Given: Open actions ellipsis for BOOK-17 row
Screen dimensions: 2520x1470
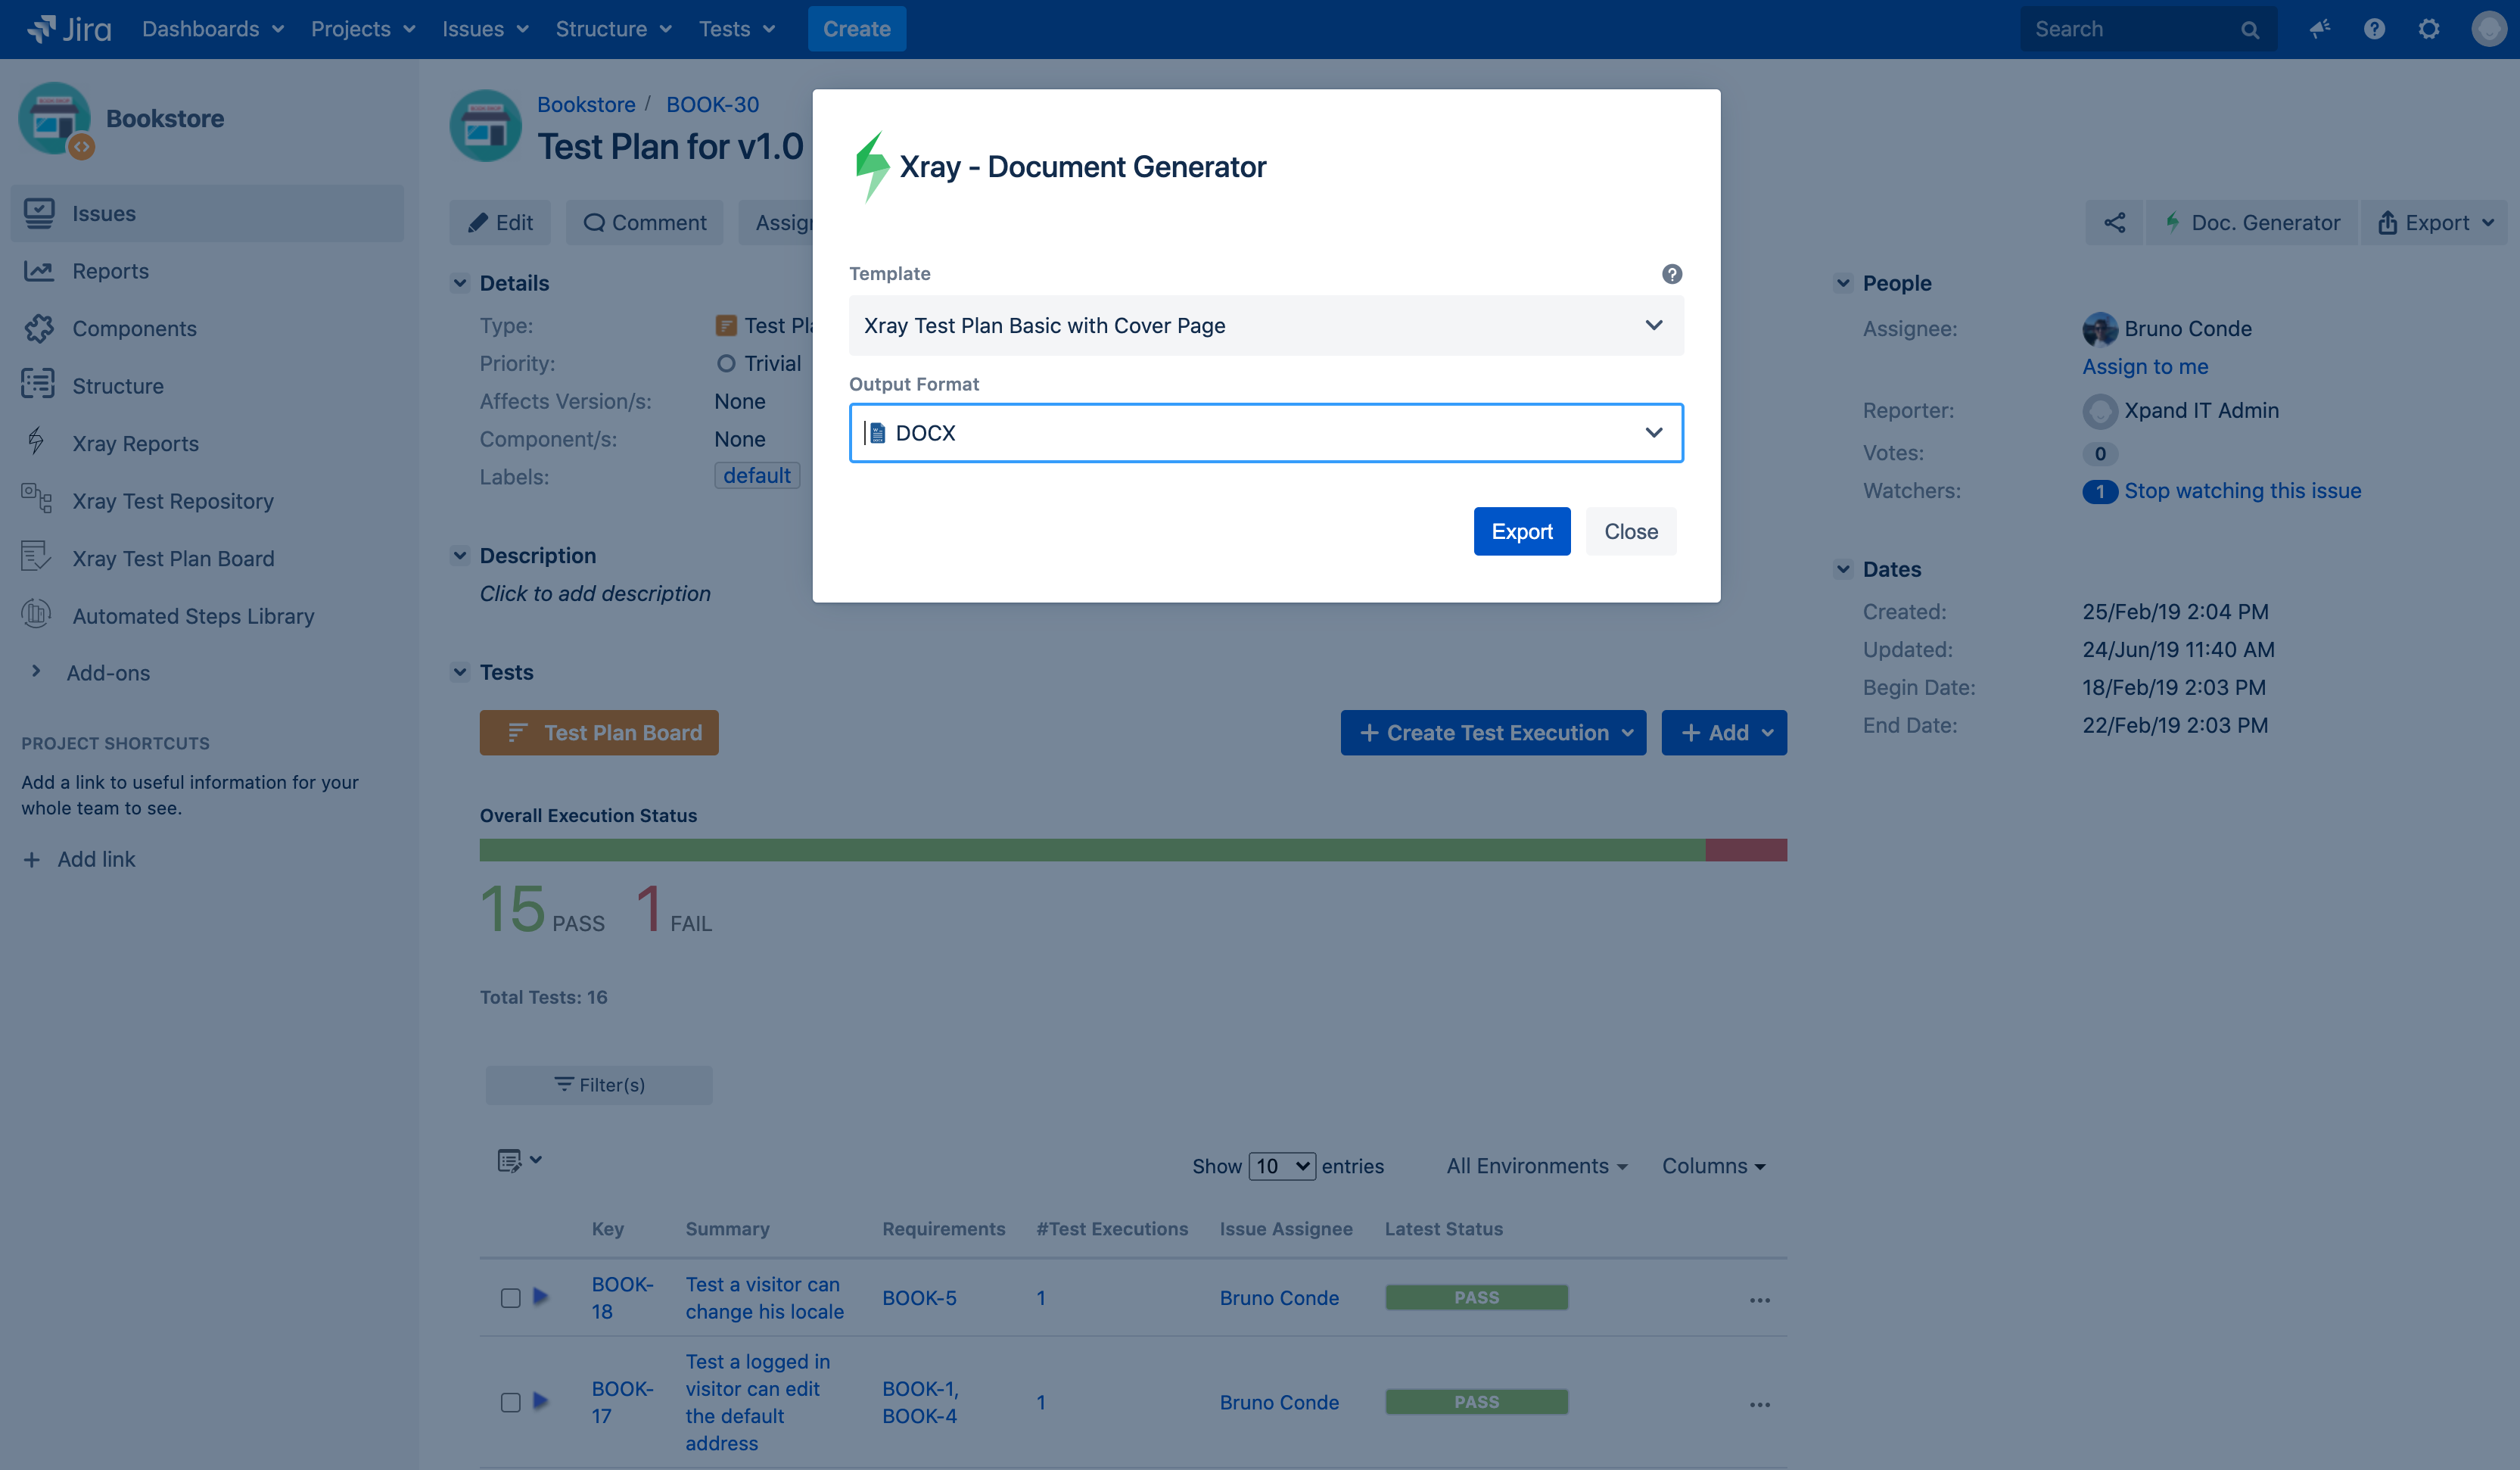Looking at the screenshot, I should point(1760,1405).
